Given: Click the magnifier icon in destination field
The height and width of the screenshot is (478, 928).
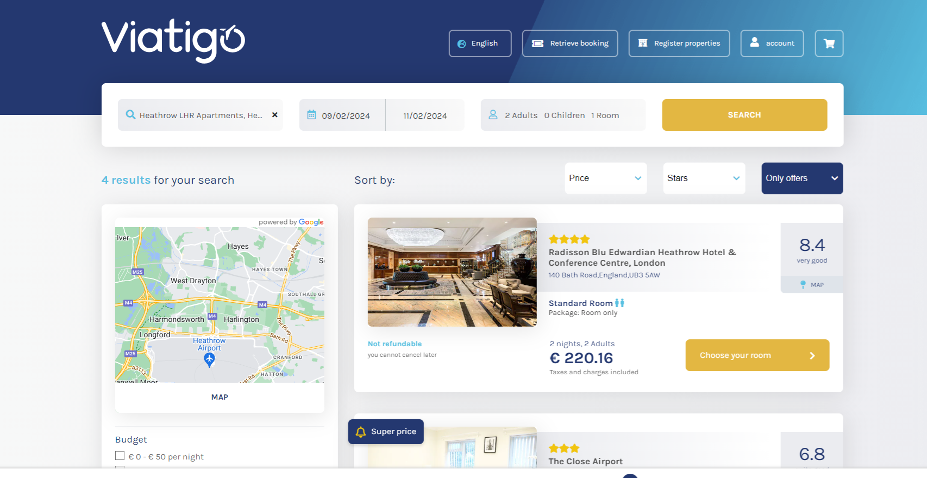Looking at the screenshot, I should point(130,115).
